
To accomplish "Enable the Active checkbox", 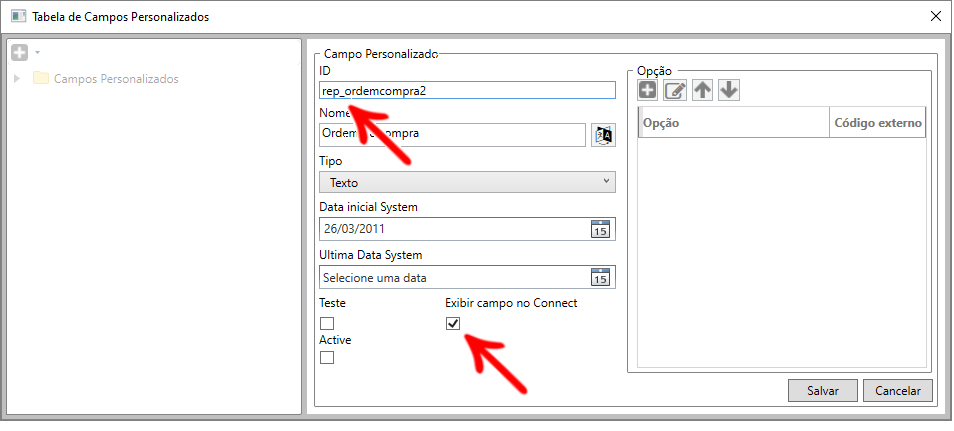I will click(x=327, y=357).
